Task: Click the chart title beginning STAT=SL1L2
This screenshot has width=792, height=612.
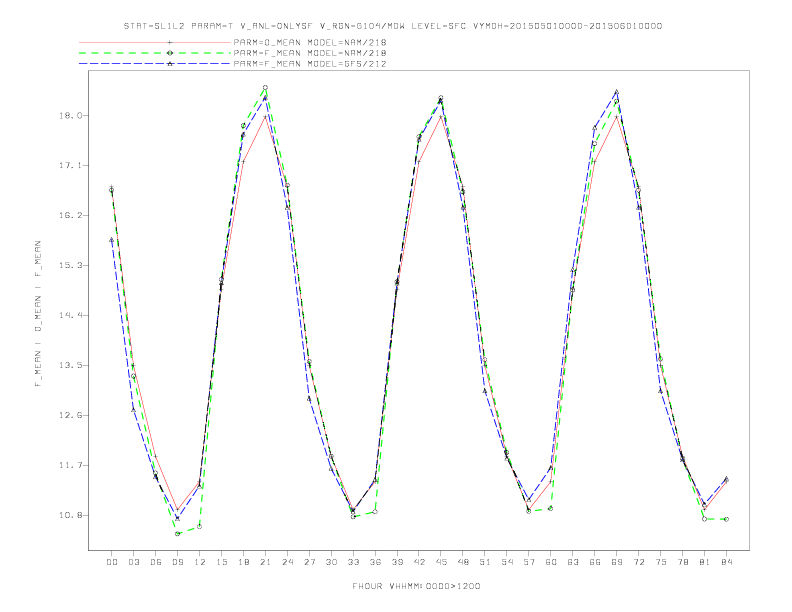Action: click(x=392, y=26)
